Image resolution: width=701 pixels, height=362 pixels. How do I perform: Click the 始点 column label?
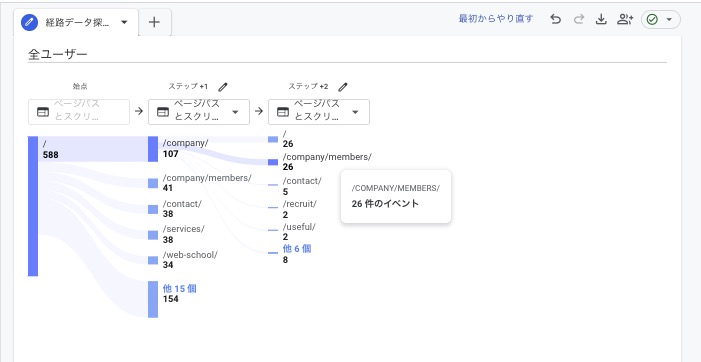pos(80,87)
